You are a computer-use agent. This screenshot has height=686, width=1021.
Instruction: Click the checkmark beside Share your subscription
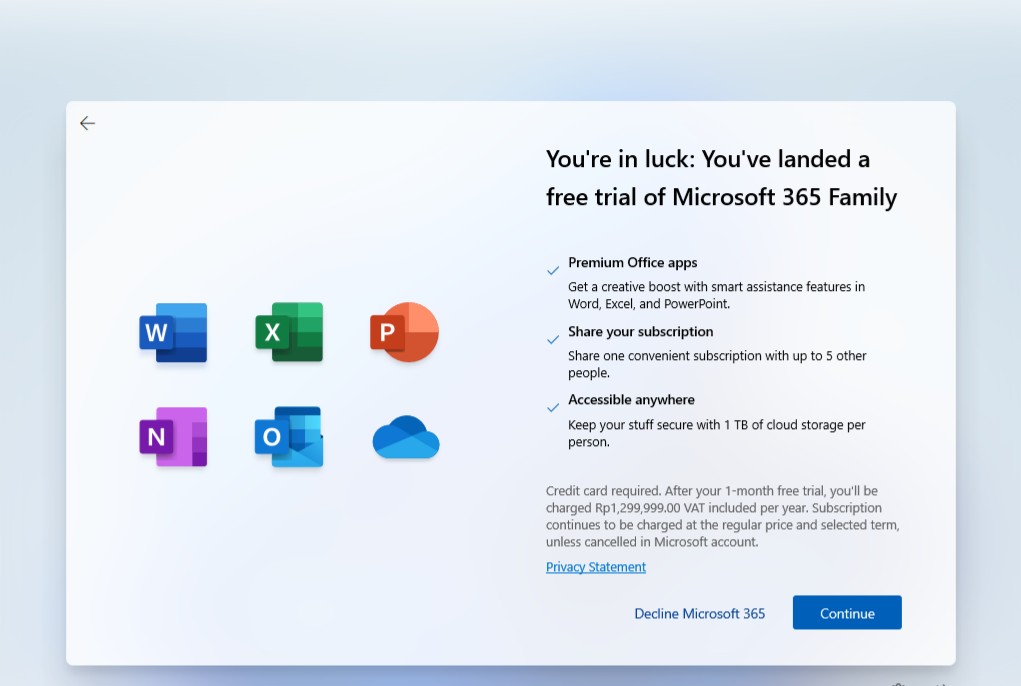[x=553, y=339]
